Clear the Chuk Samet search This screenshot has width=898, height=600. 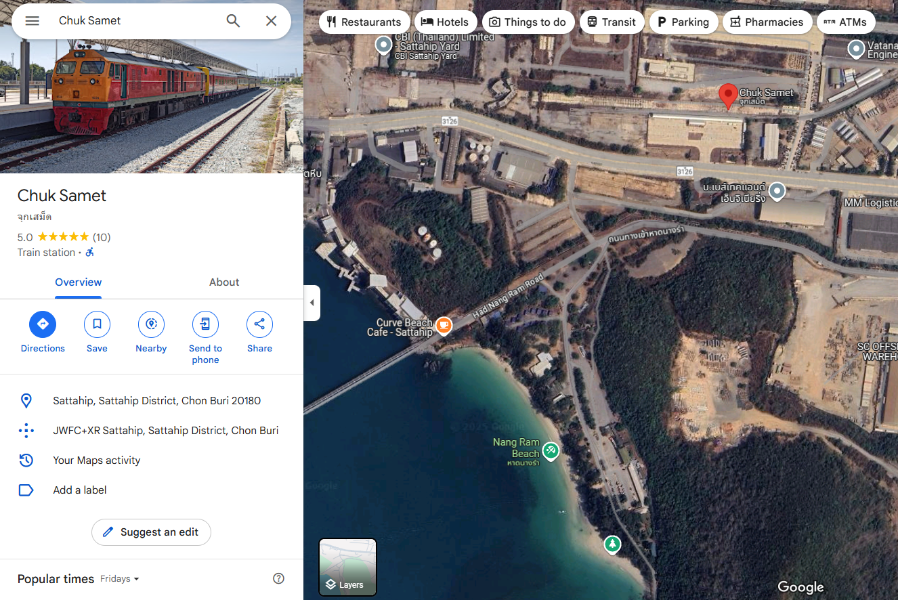271,21
